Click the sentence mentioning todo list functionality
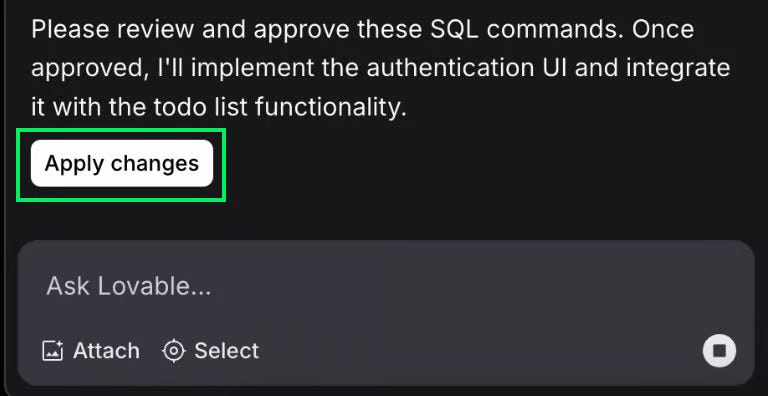This screenshot has height=396, width=768. pyautogui.click(x=219, y=107)
